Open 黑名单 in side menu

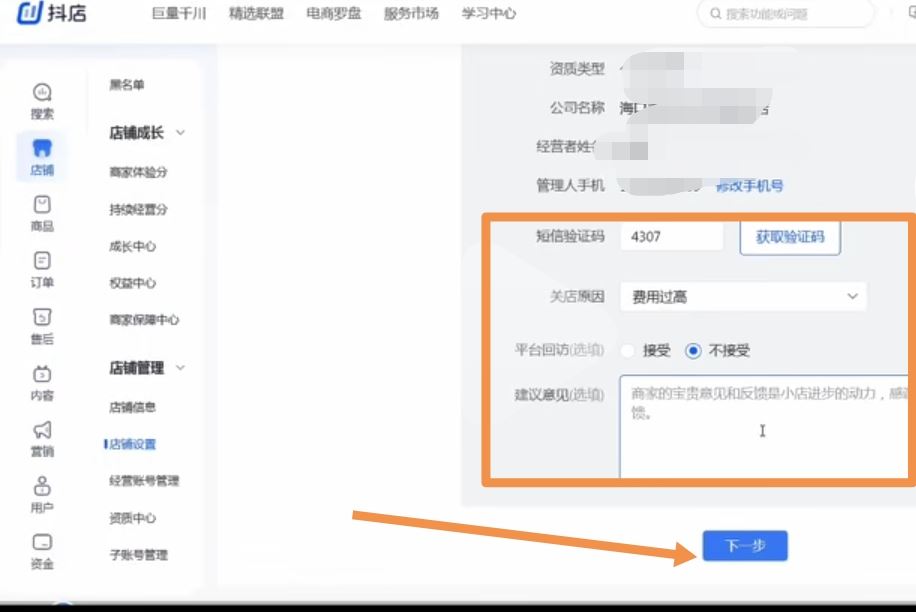click(x=127, y=85)
